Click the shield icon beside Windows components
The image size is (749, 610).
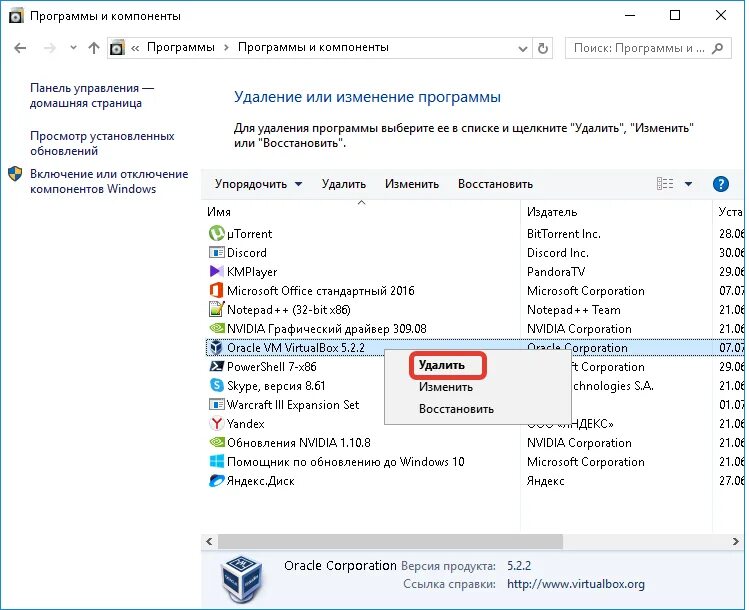coord(15,173)
